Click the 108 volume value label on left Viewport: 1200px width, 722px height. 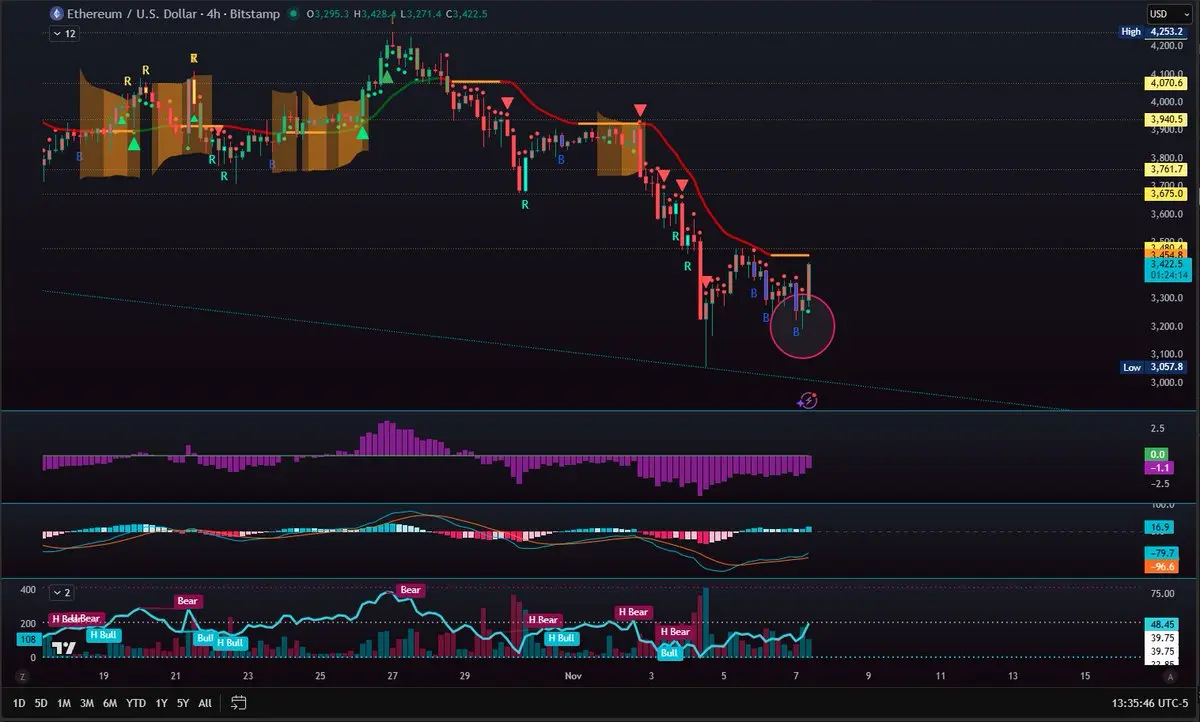point(28,639)
